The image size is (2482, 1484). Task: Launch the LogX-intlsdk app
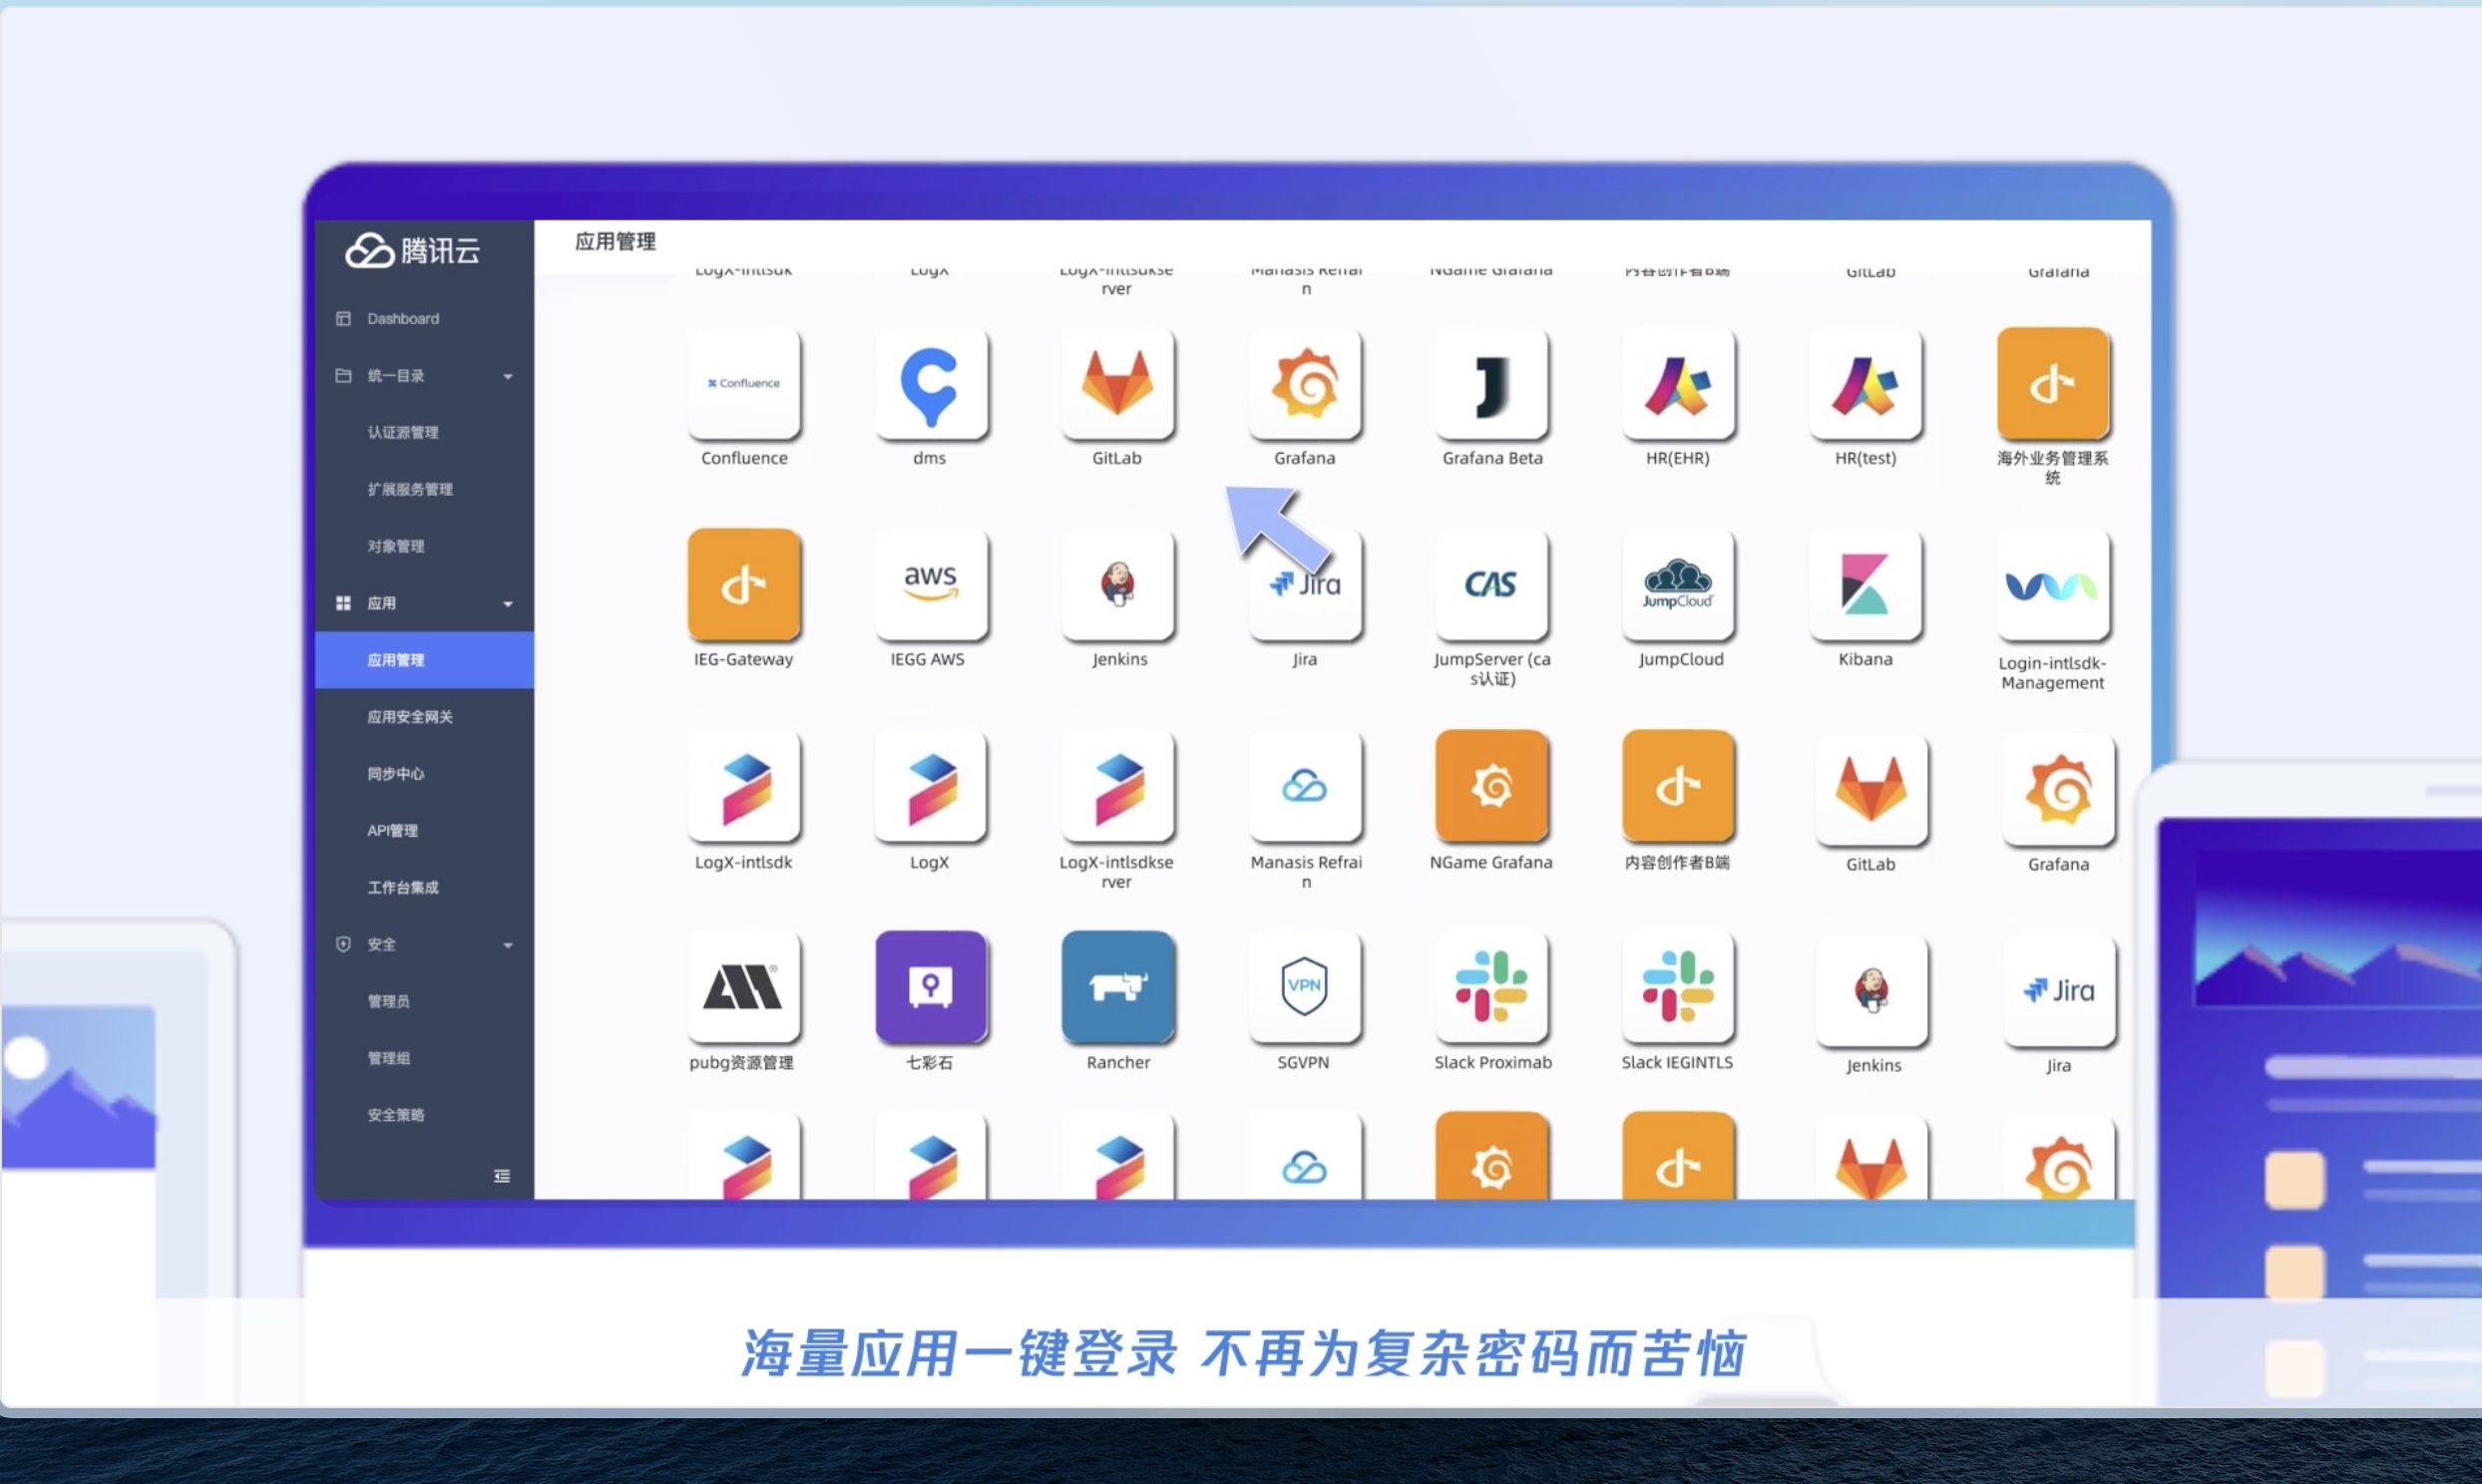[x=744, y=786]
